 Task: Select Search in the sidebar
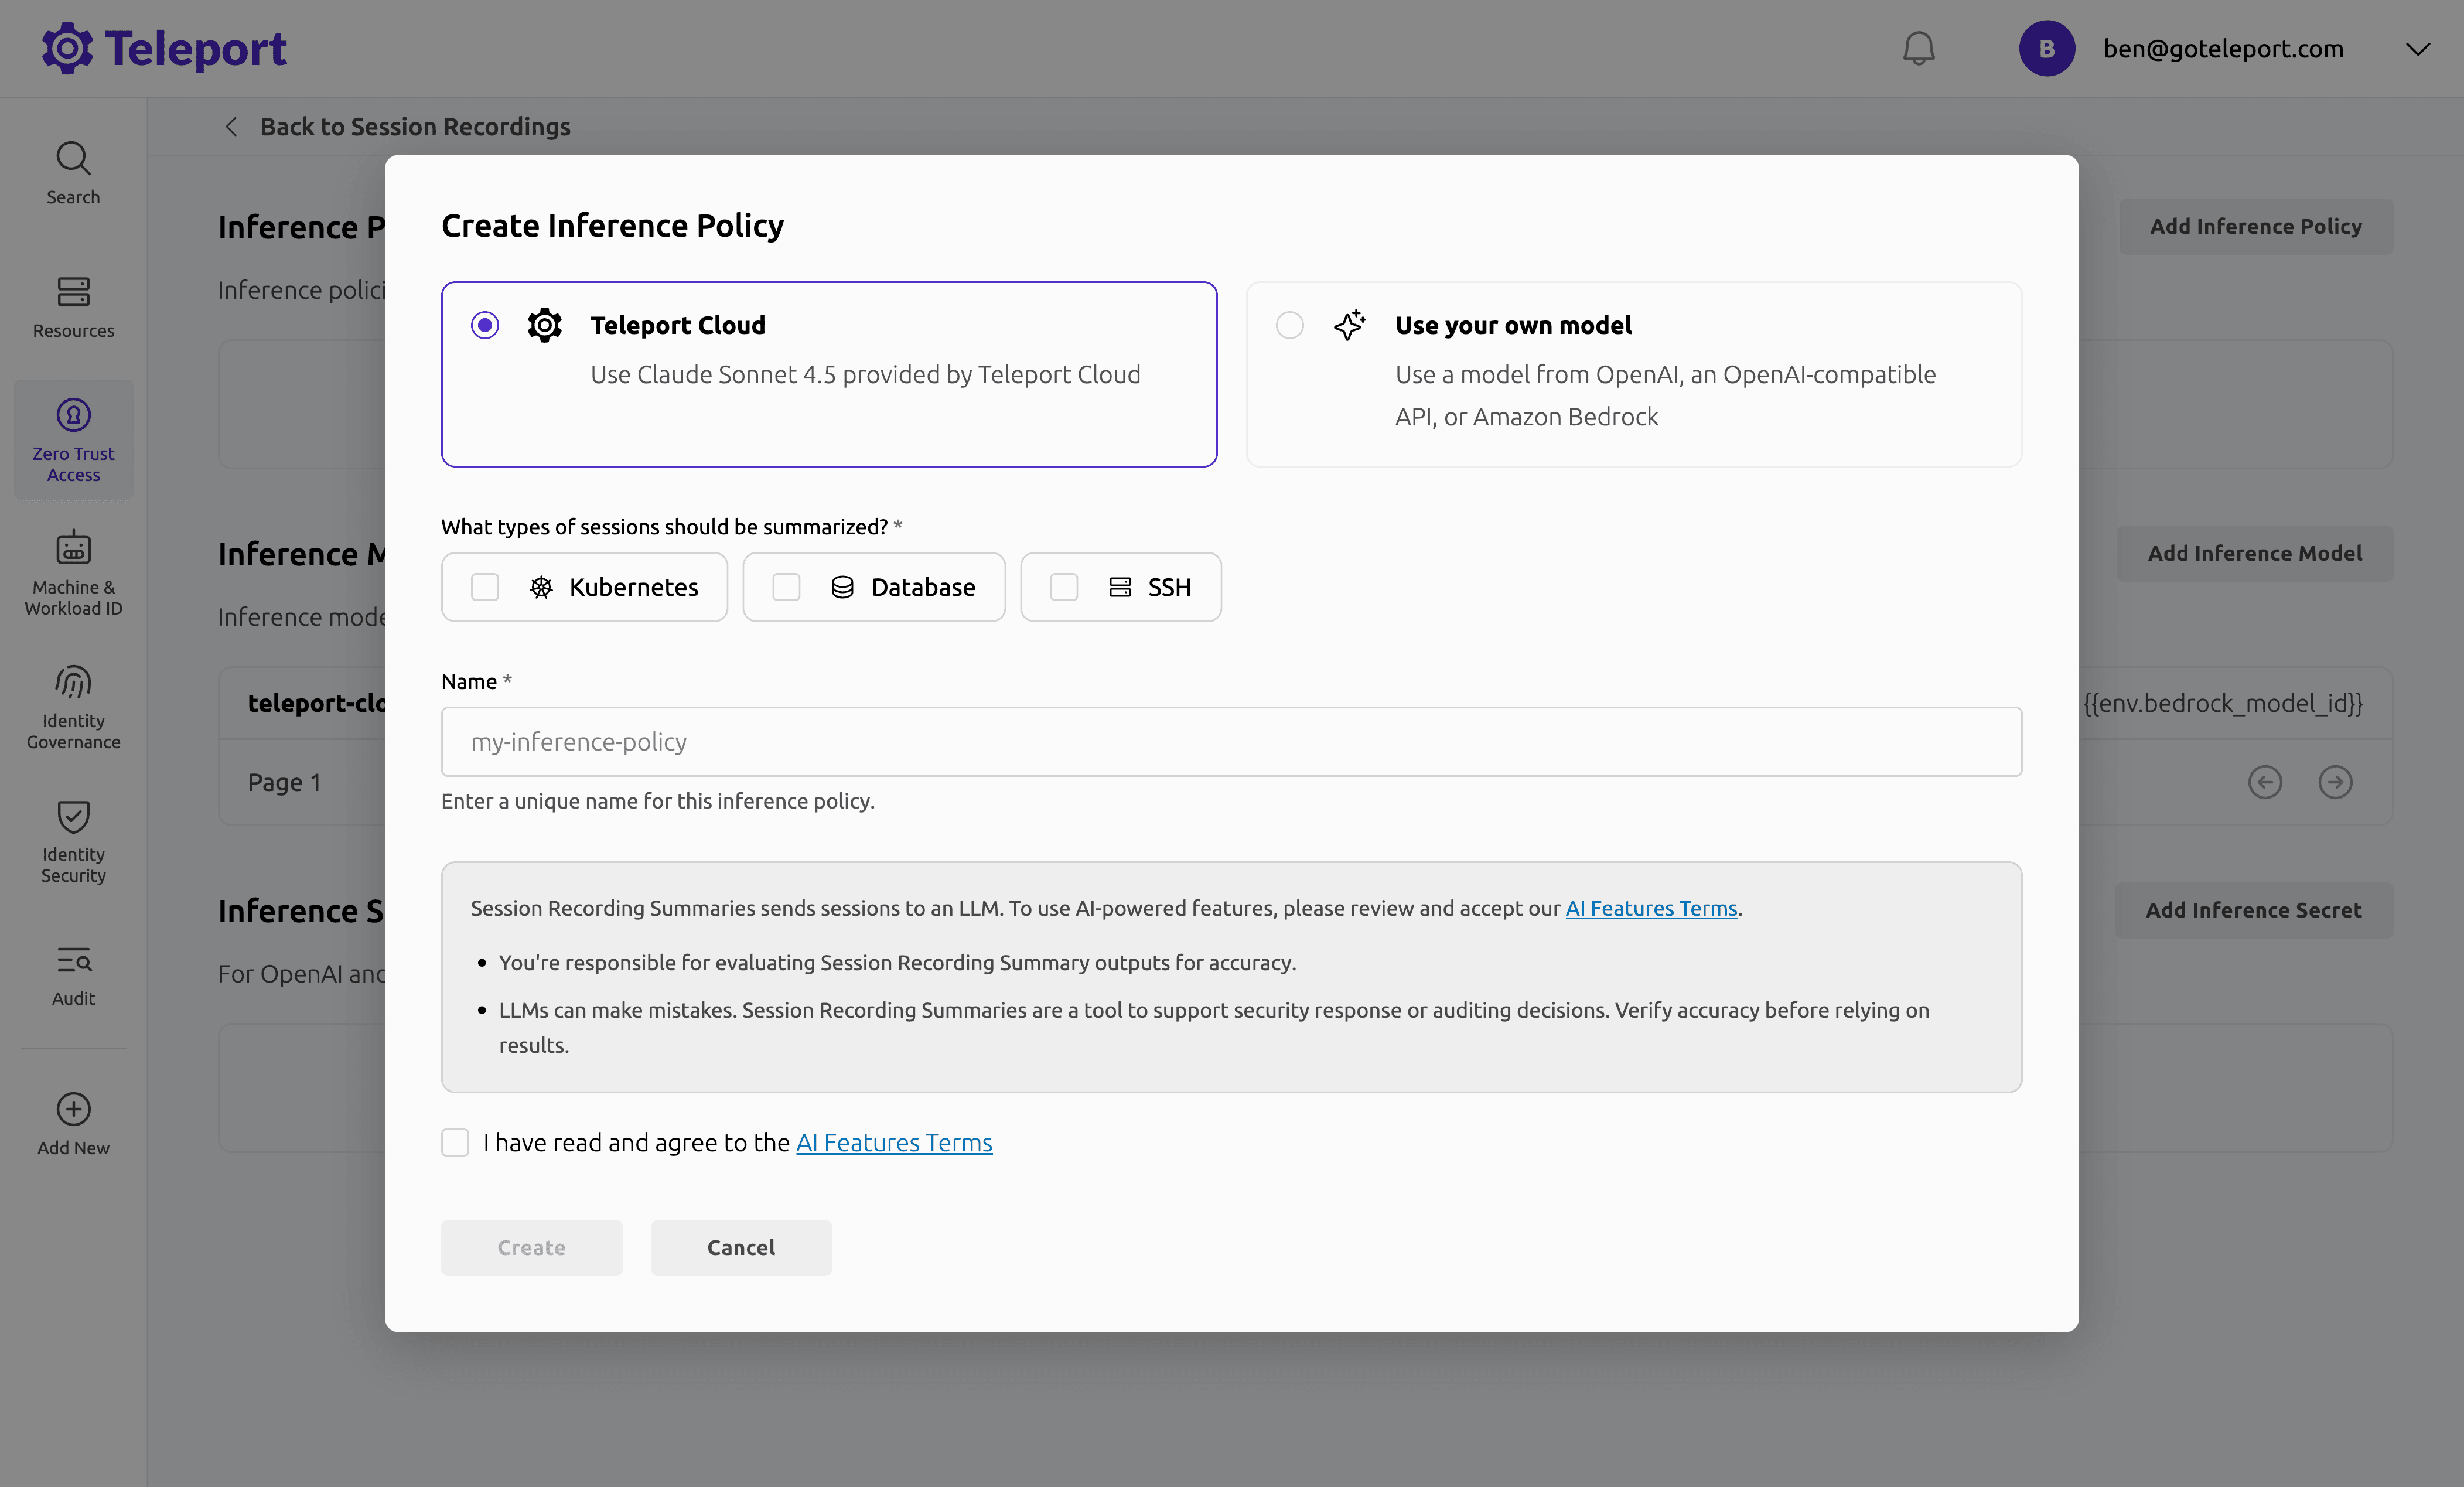(x=72, y=172)
